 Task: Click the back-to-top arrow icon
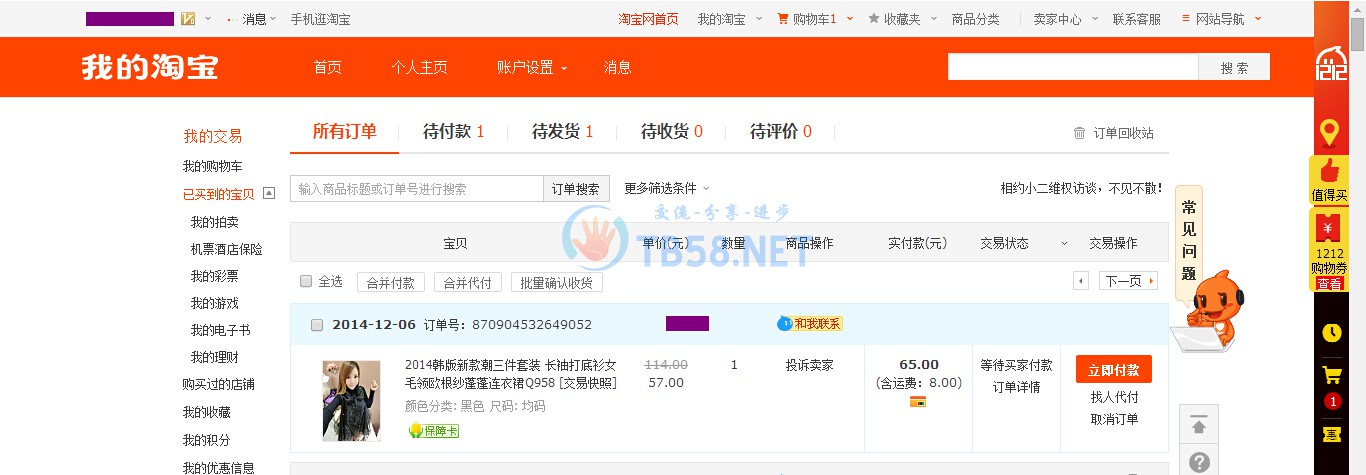tap(1199, 425)
